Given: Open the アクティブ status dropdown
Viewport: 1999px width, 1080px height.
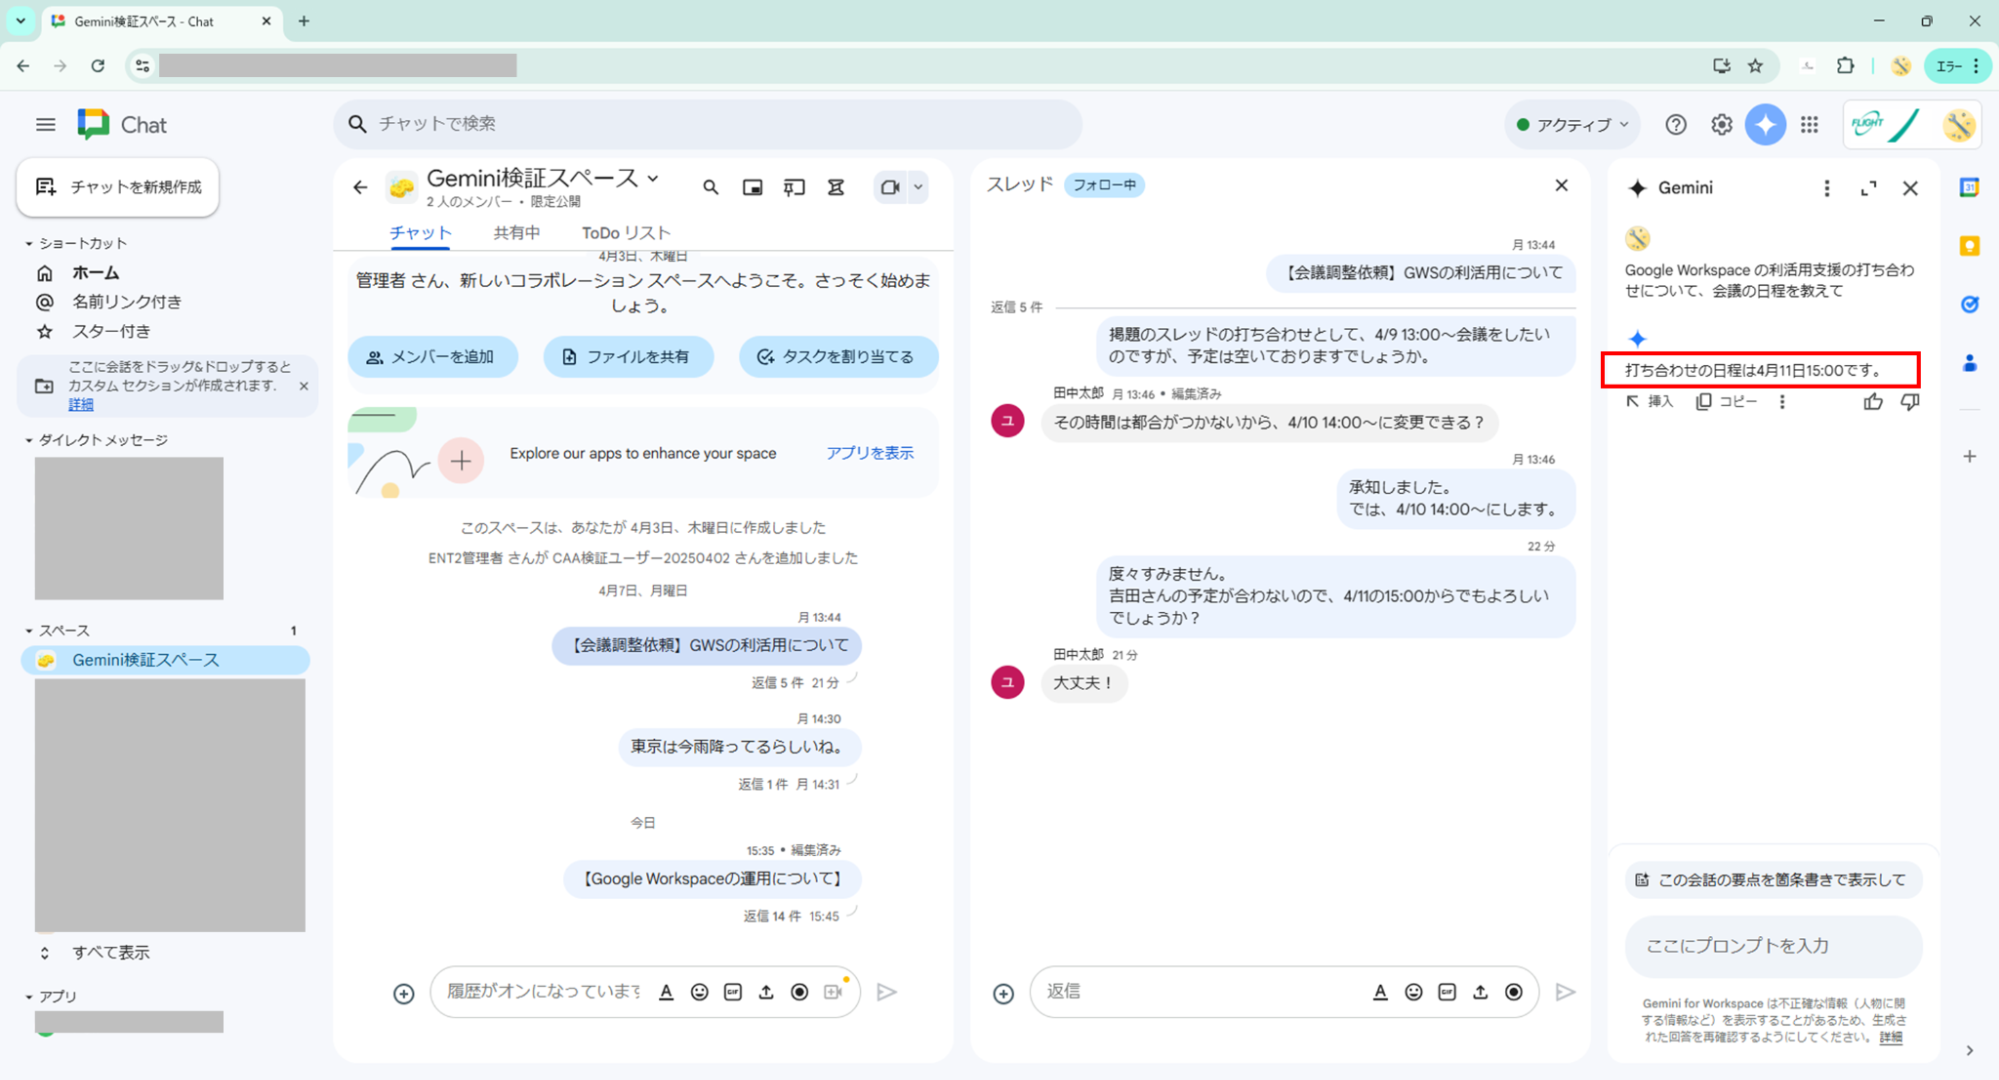Looking at the screenshot, I should click(x=1572, y=125).
